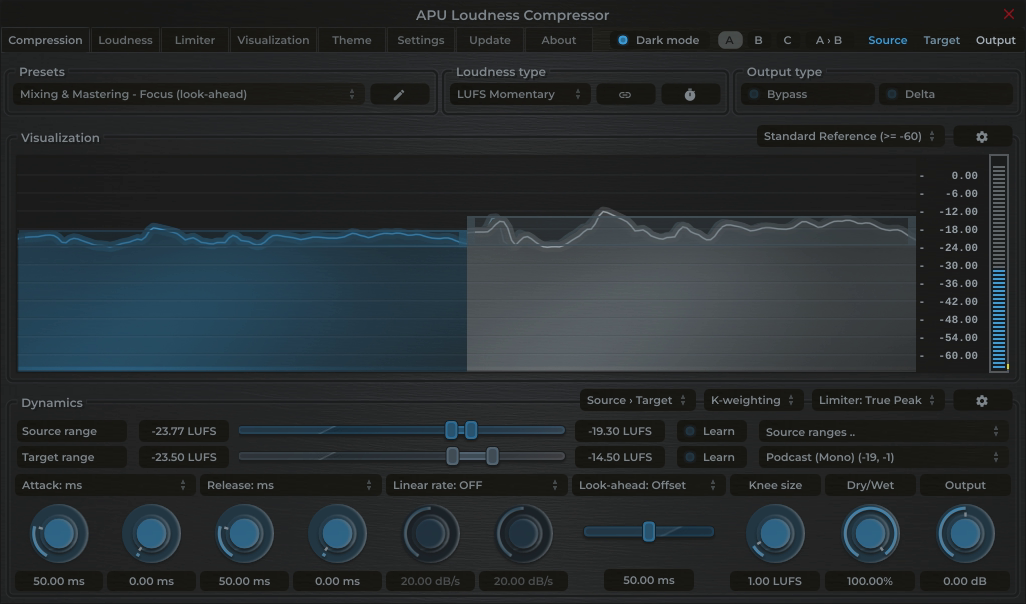This screenshot has height=604, width=1026.
Task: Click the Output section header in Dynamics
Action: point(964,485)
